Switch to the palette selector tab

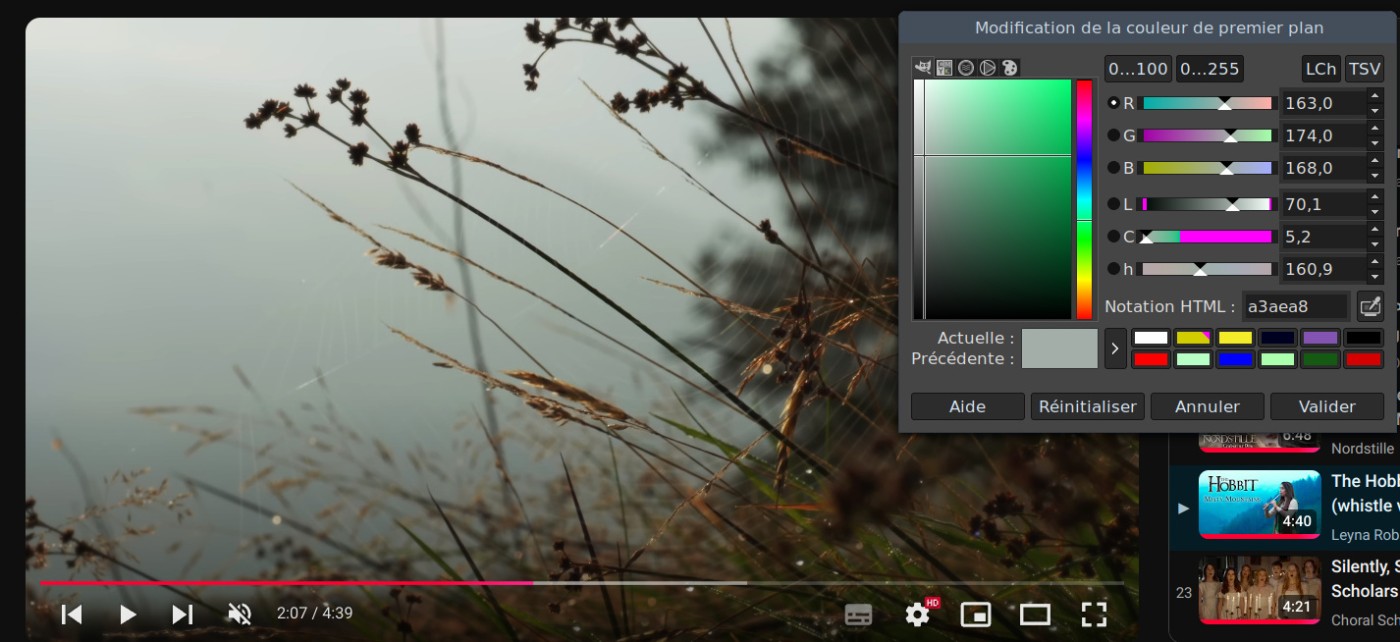click(1009, 68)
